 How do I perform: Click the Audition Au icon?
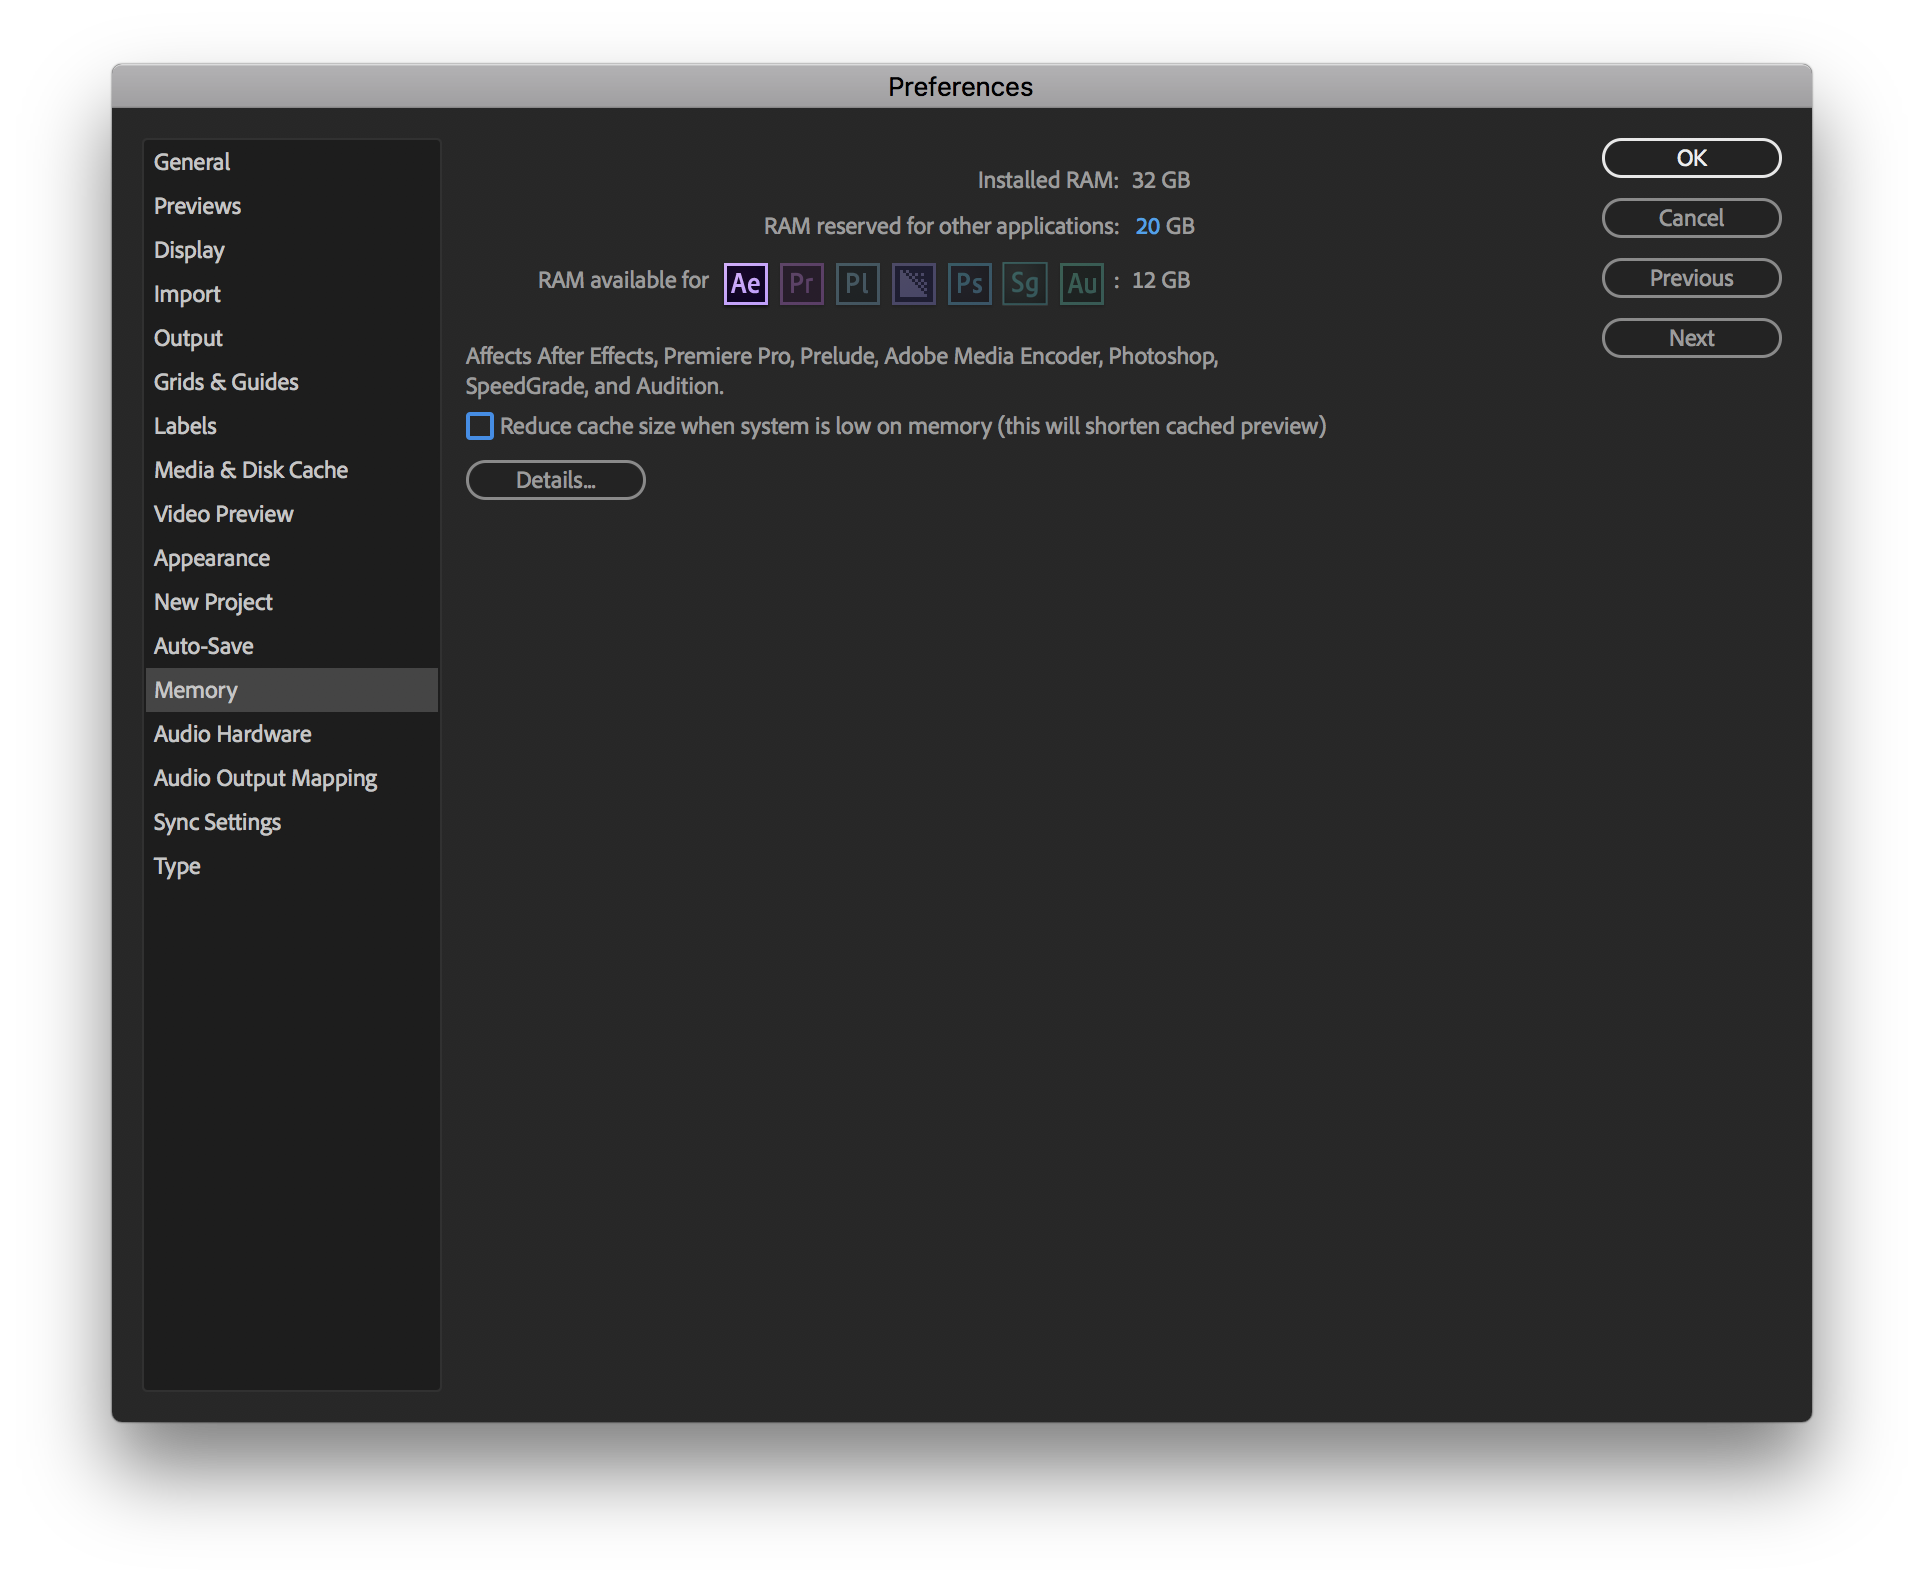click(x=1081, y=284)
